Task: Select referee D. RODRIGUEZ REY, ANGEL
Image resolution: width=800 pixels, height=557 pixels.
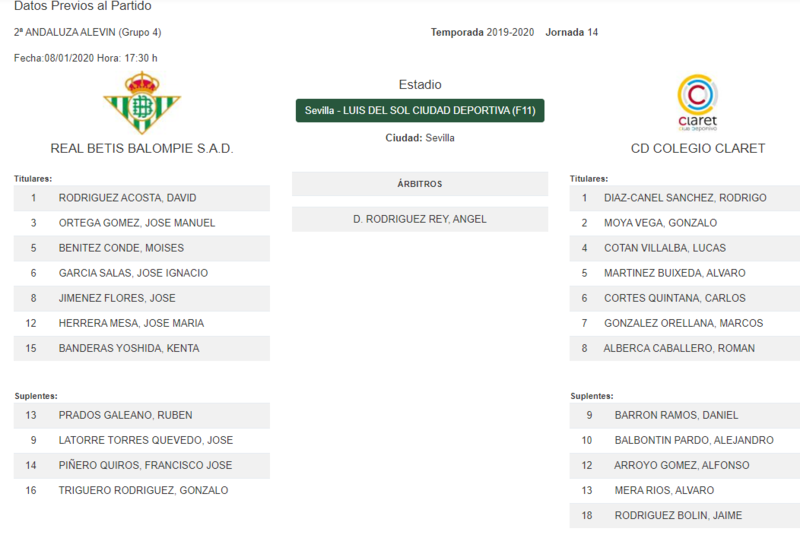Action: [x=420, y=219]
